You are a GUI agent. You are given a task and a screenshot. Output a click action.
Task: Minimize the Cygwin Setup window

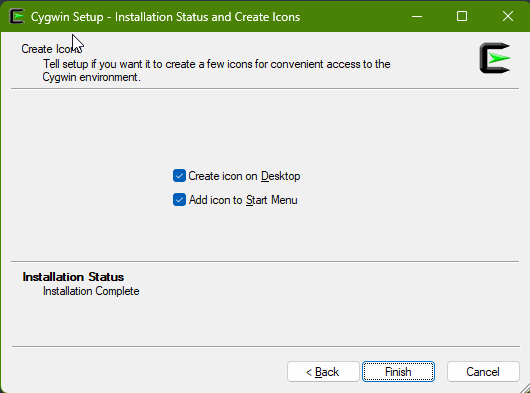(x=417, y=16)
